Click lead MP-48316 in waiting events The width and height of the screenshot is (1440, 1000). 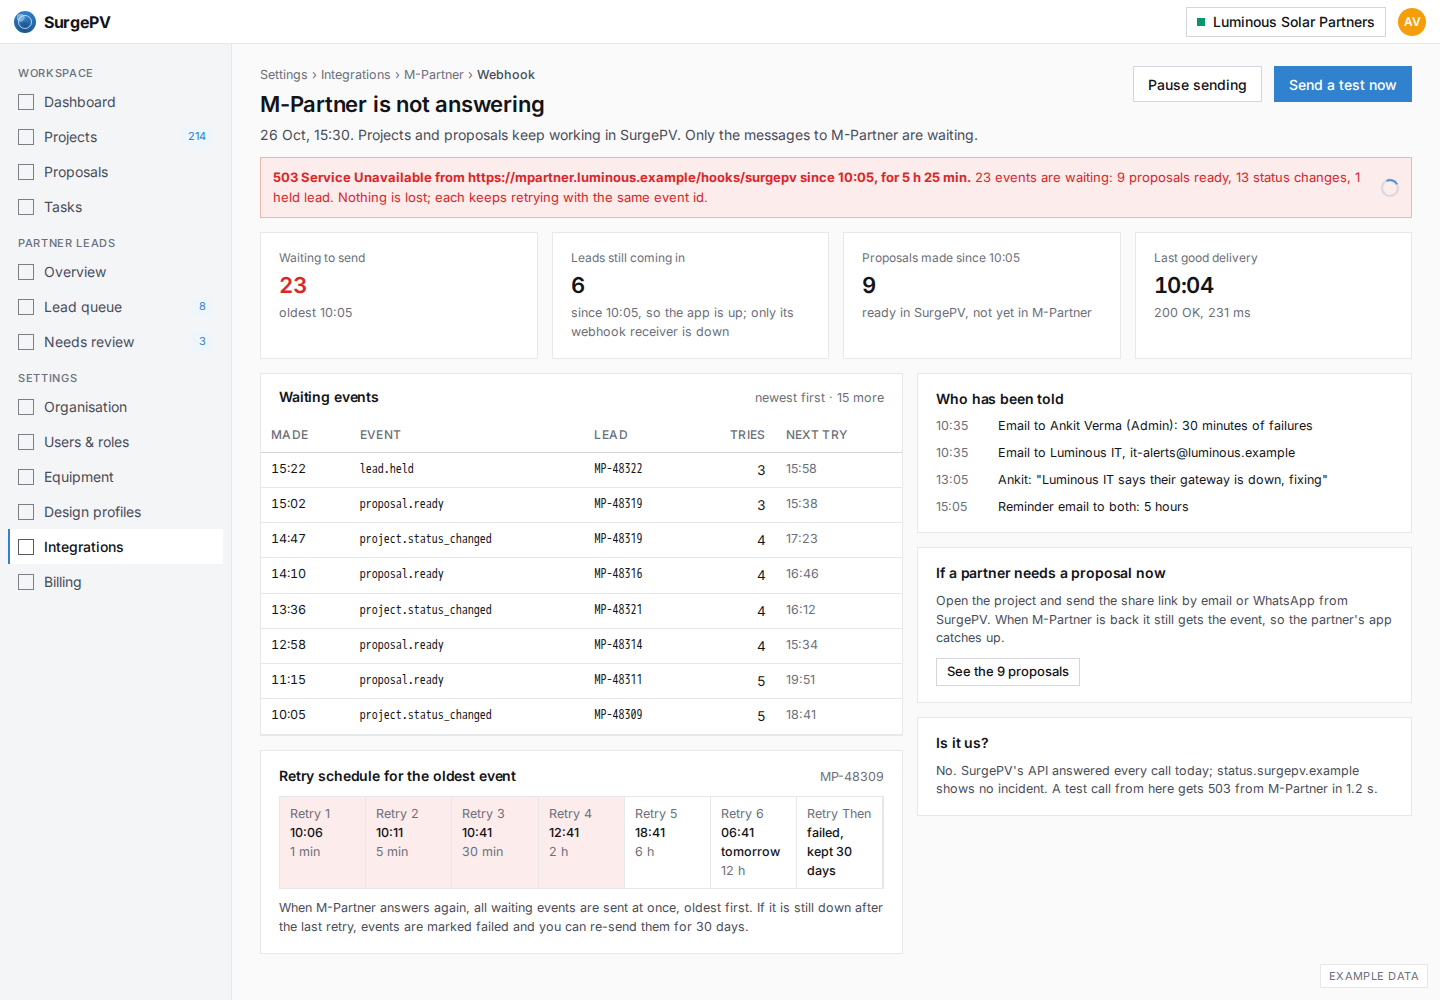pyautogui.click(x=618, y=574)
